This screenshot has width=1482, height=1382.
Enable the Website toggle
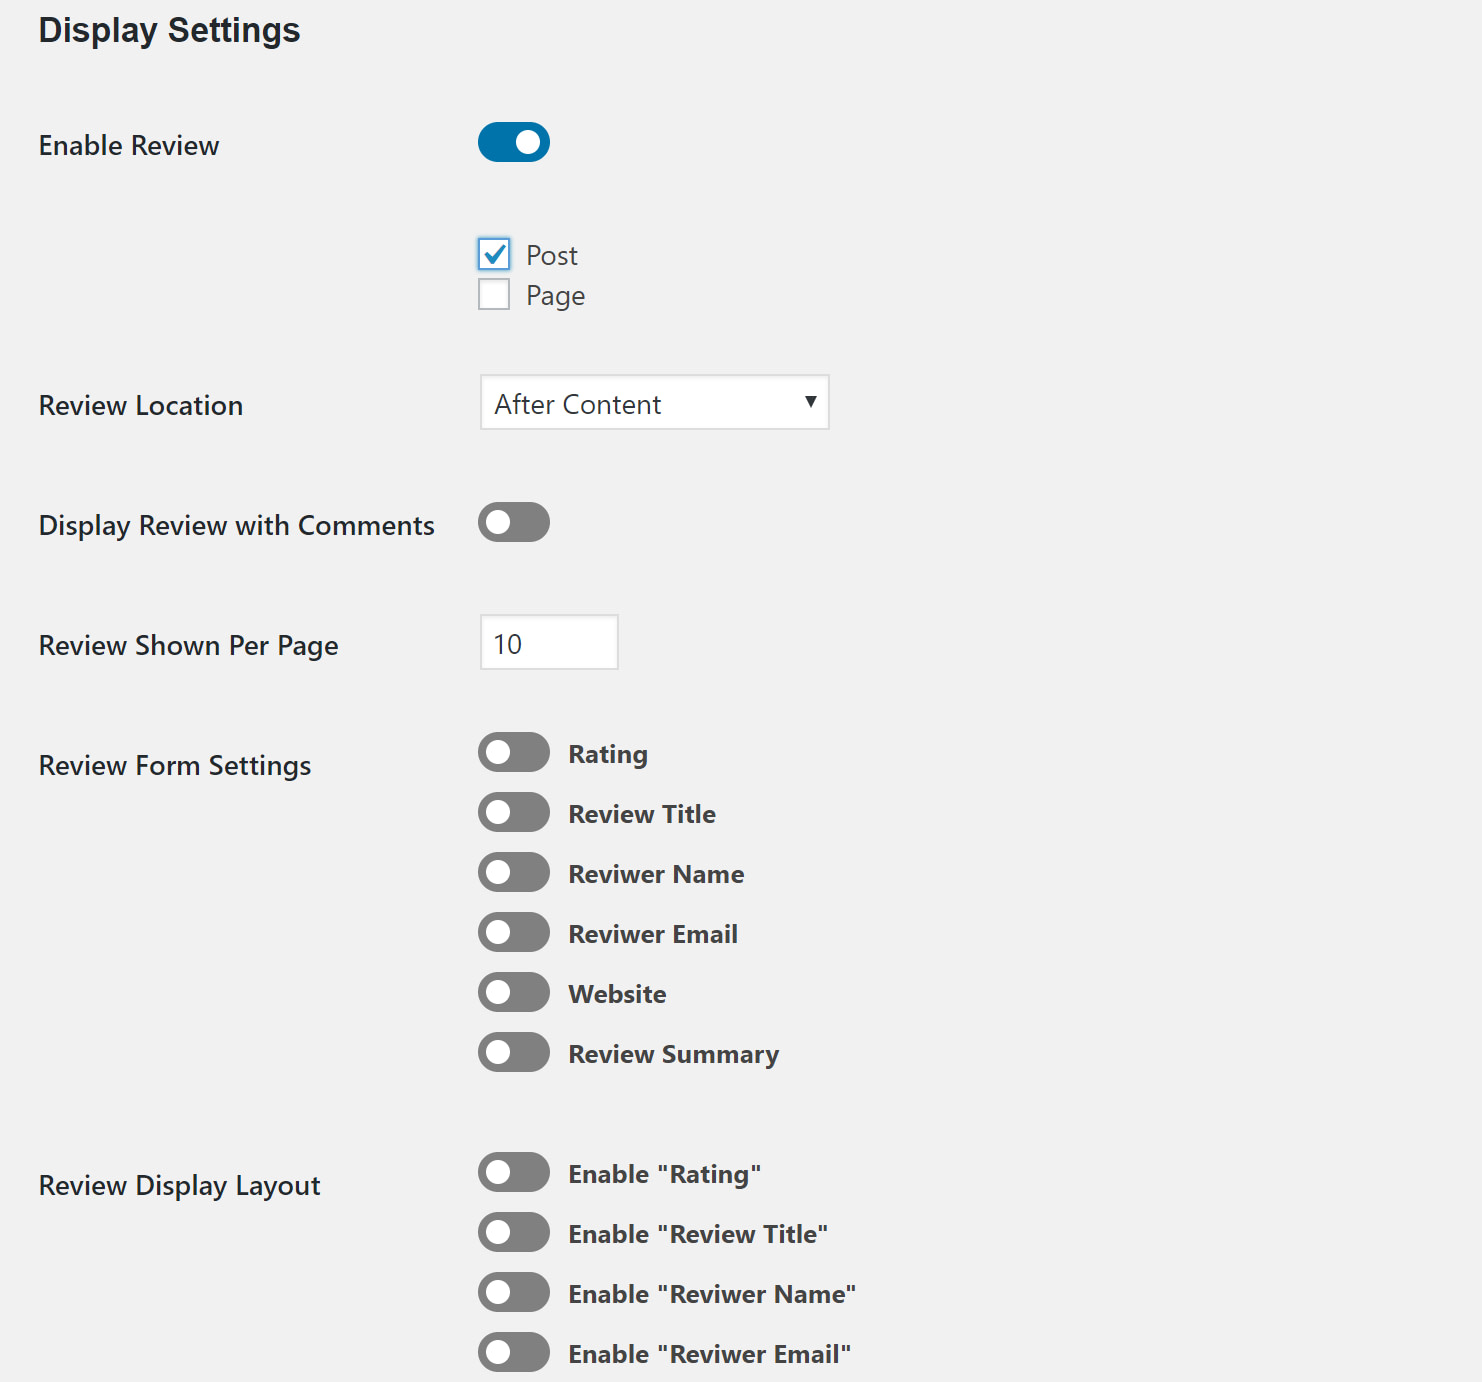tap(513, 992)
